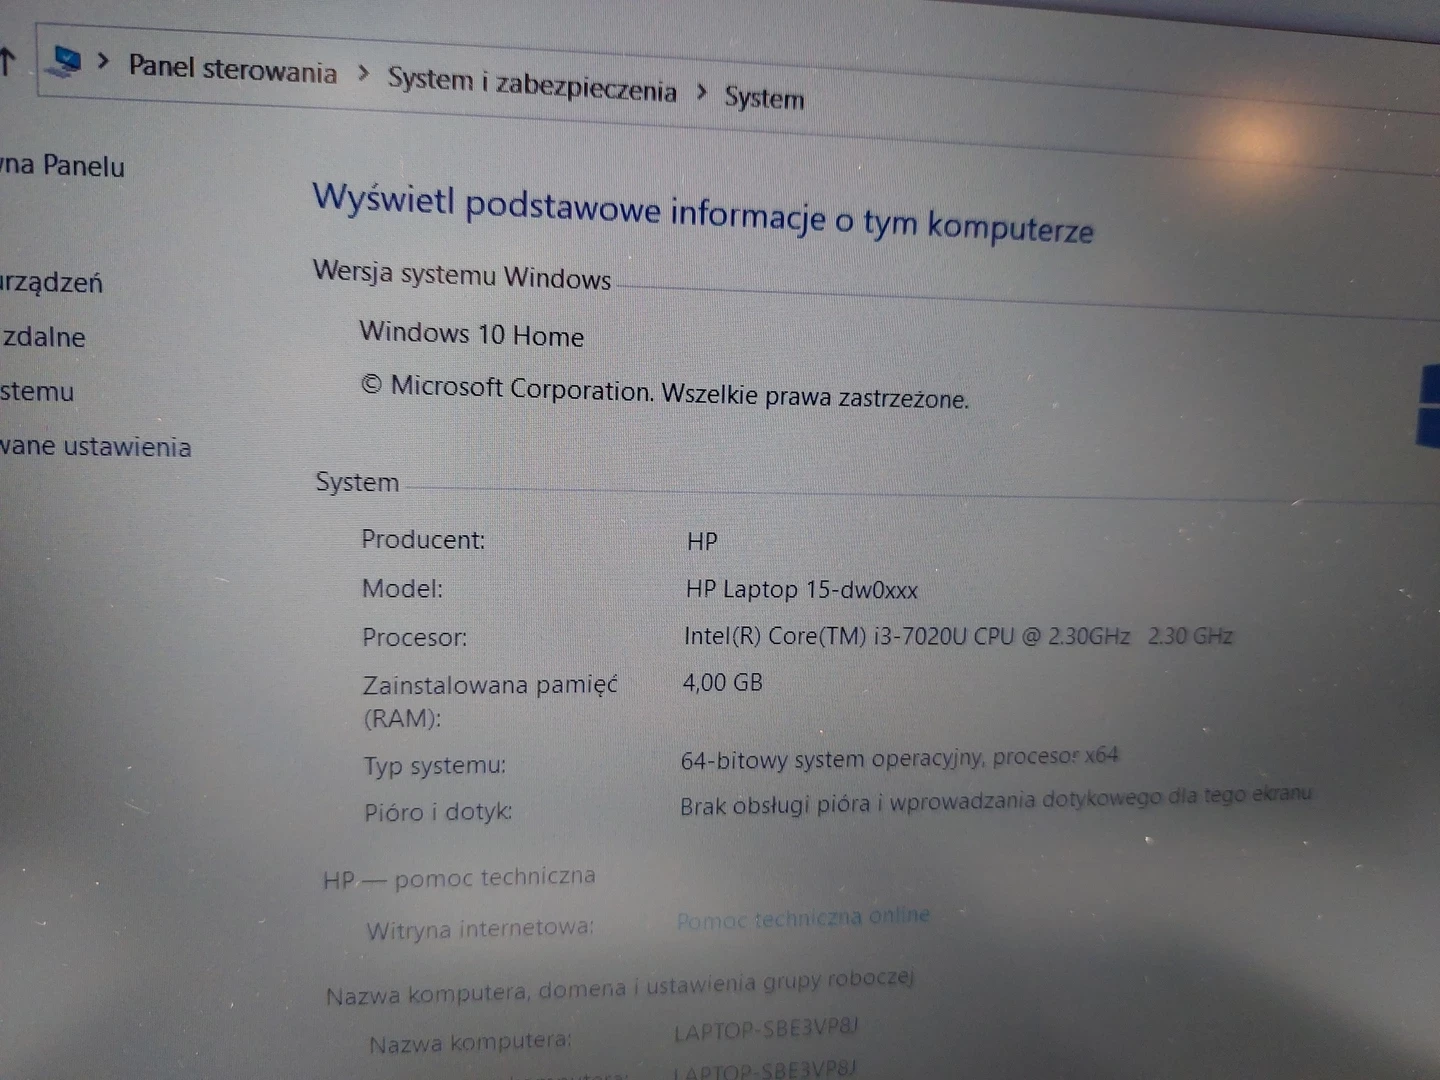The height and width of the screenshot is (1080, 1440).
Task: Open advanced settings link 'vane ustawienia'
Action: 95,446
